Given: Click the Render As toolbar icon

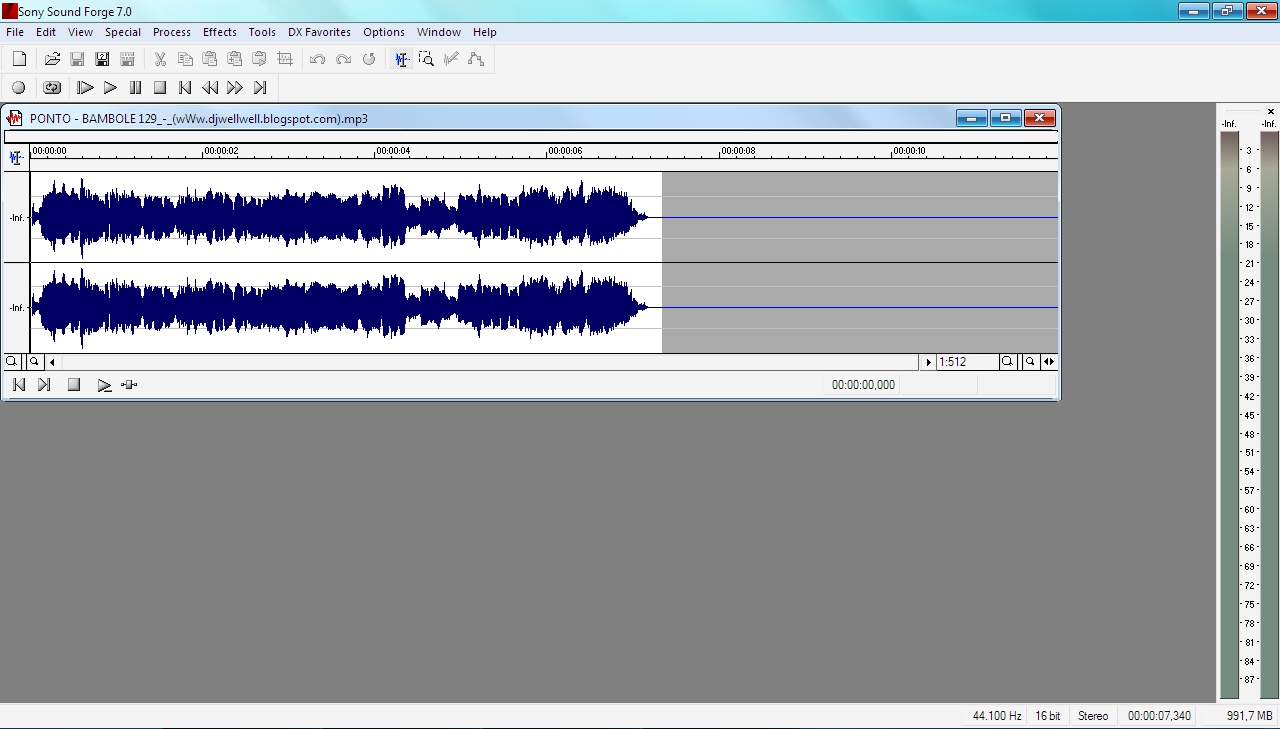Looking at the screenshot, I should click(x=127, y=59).
